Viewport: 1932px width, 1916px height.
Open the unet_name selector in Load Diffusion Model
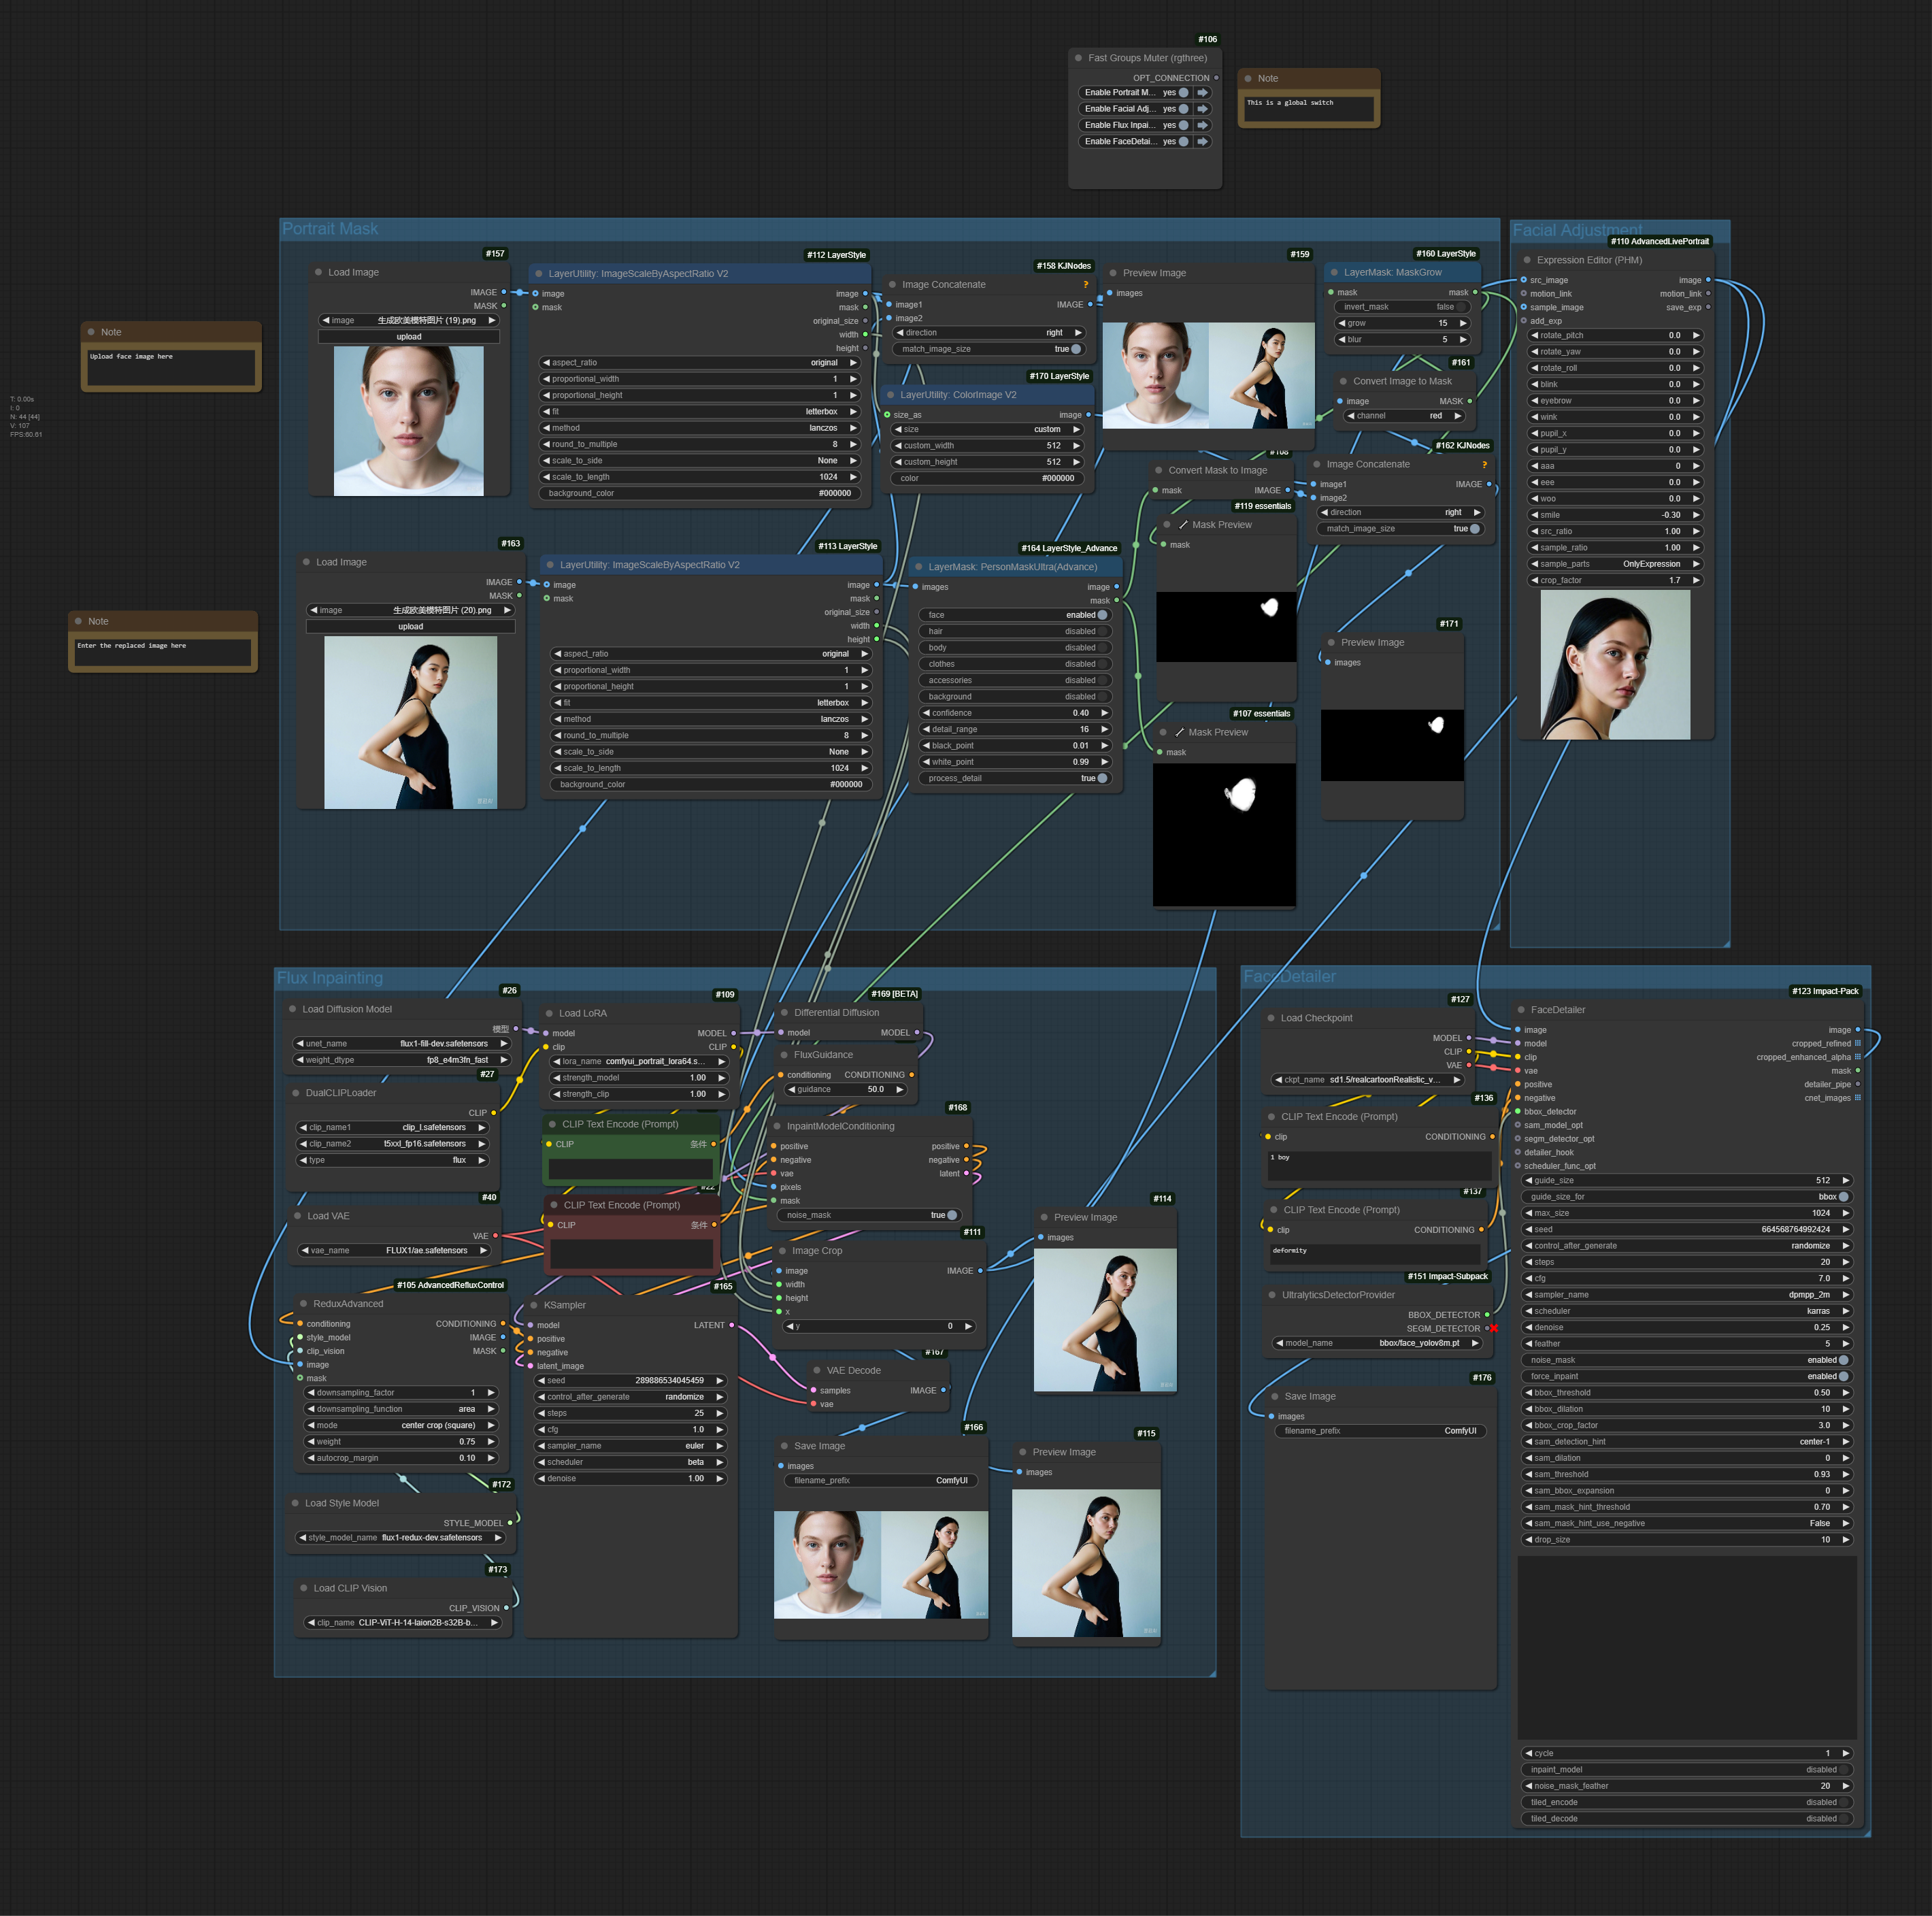click(x=402, y=1043)
